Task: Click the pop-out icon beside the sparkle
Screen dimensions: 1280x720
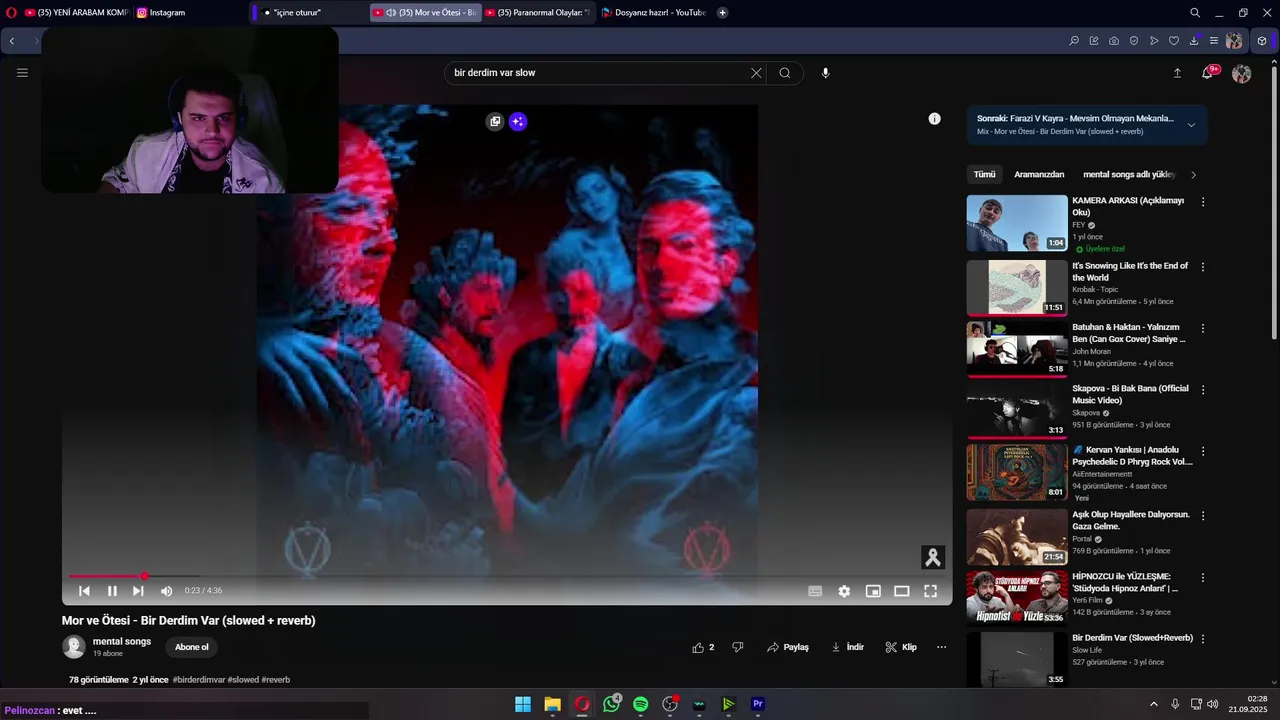Action: pos(495,122)
